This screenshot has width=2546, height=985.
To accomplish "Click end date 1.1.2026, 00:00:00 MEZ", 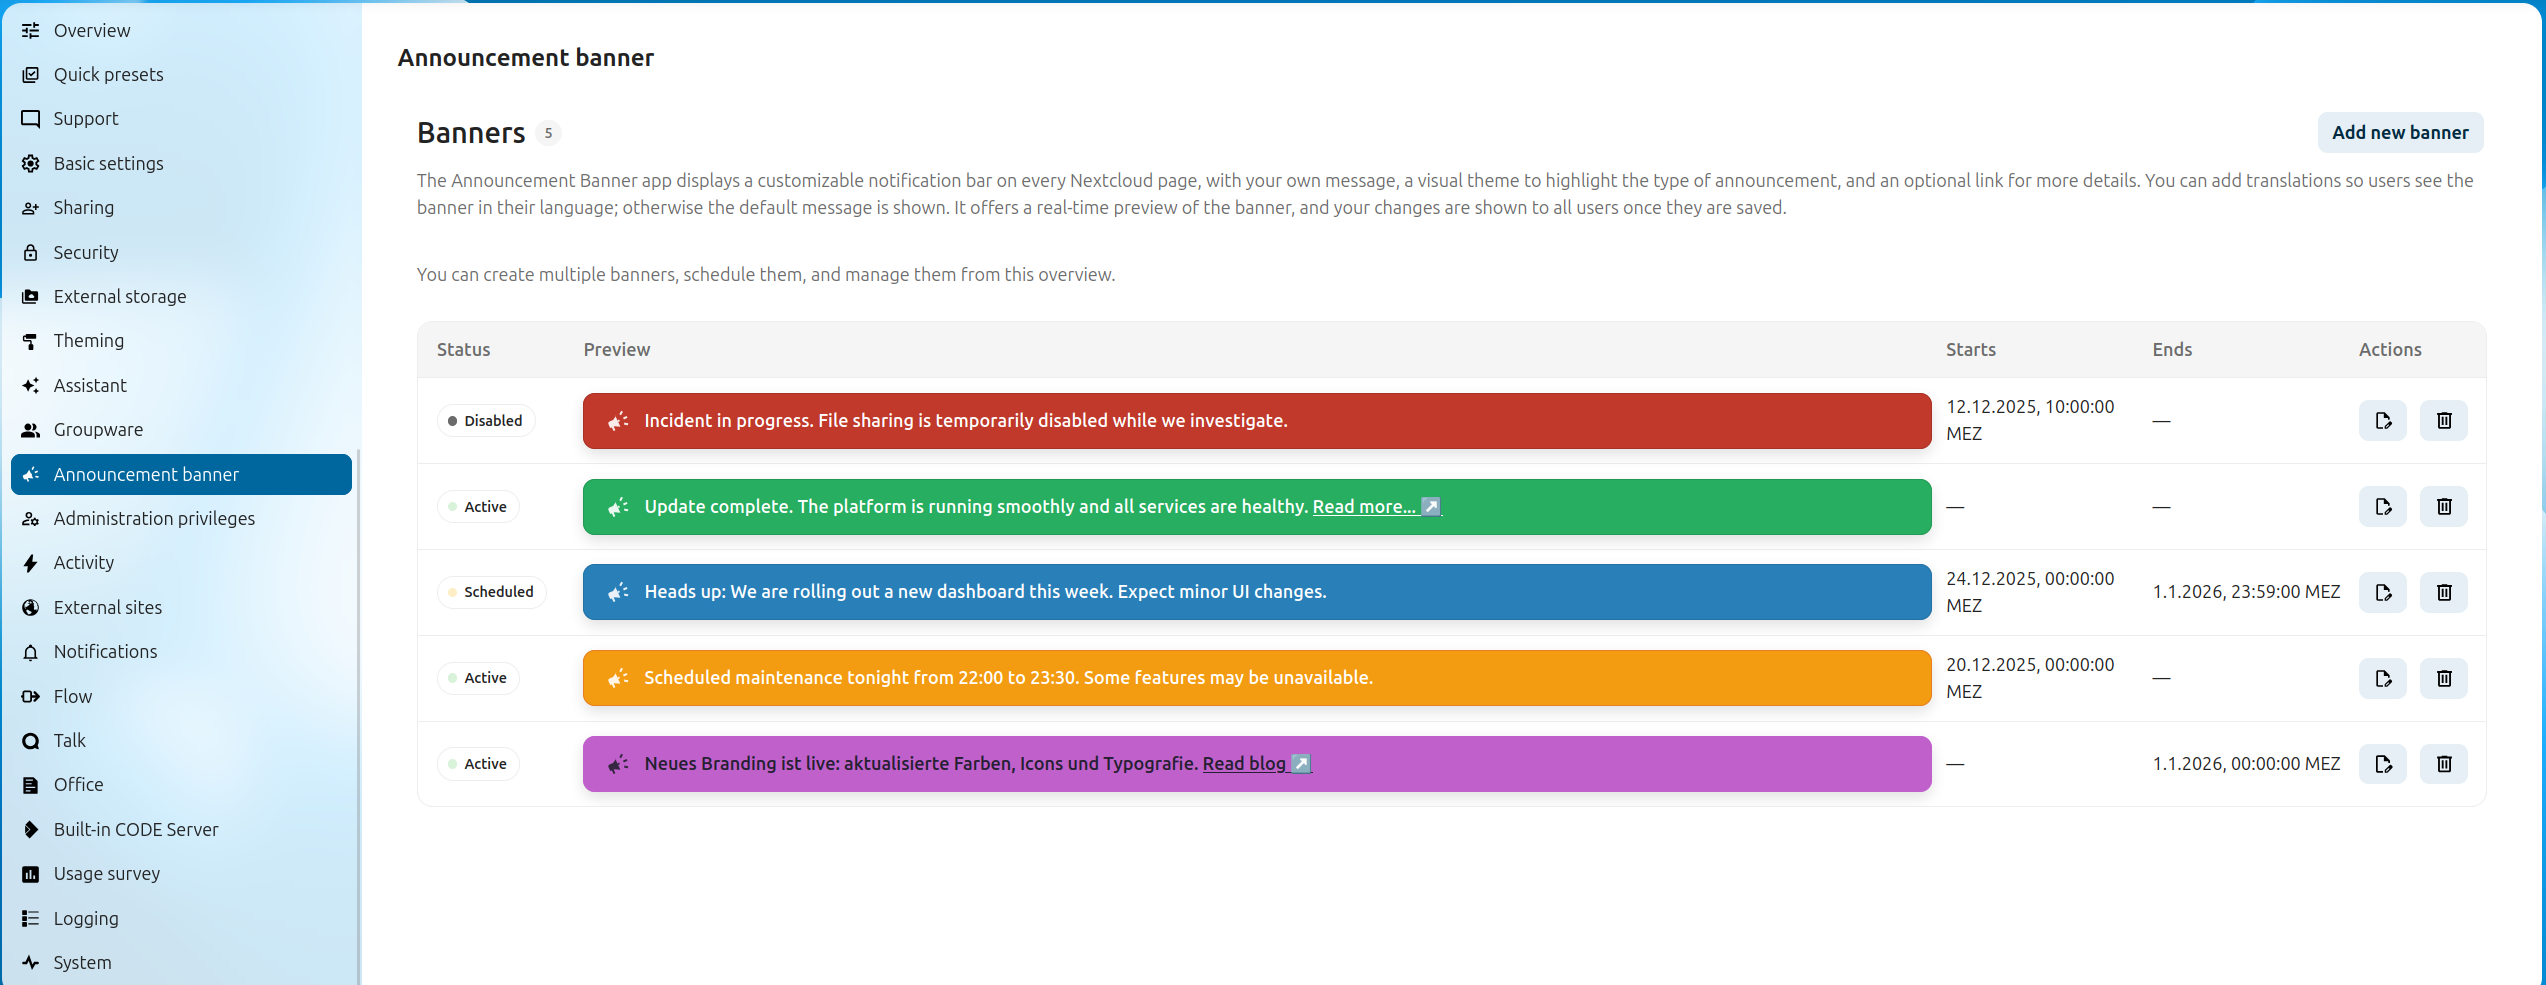I will click(2246, 764).
